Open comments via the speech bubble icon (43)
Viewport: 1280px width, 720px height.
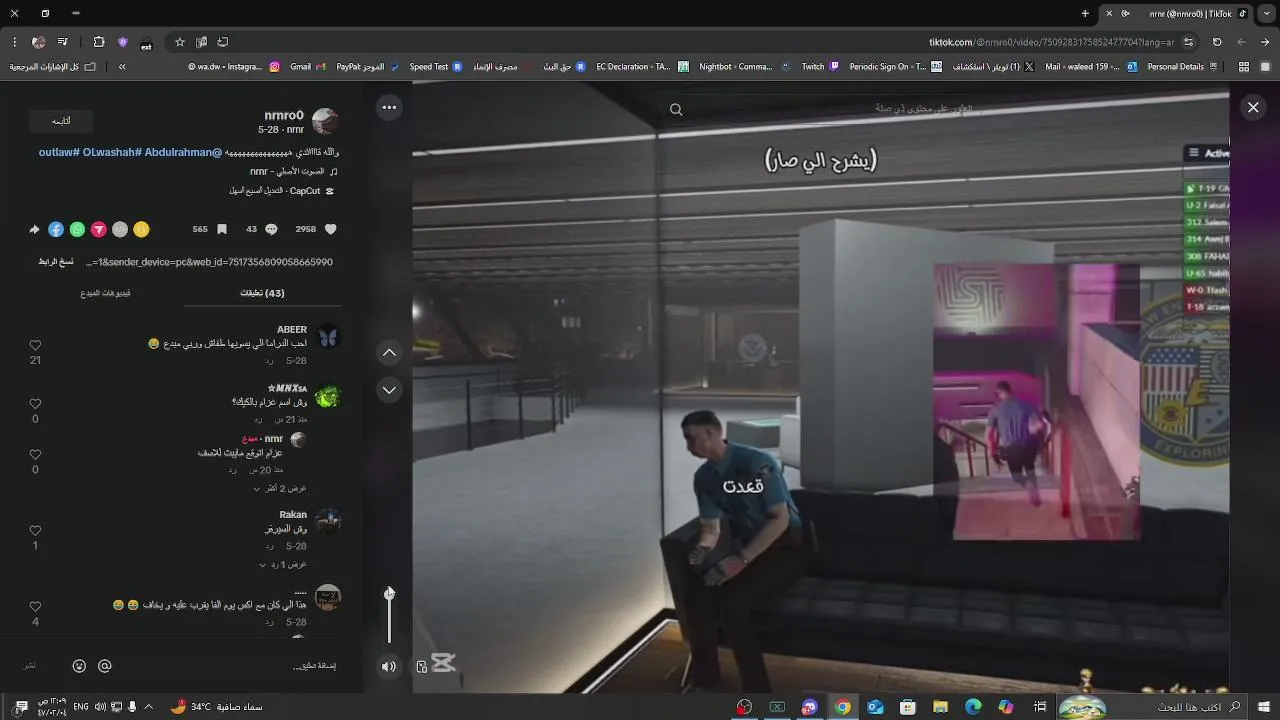click(x=269, y=229)
